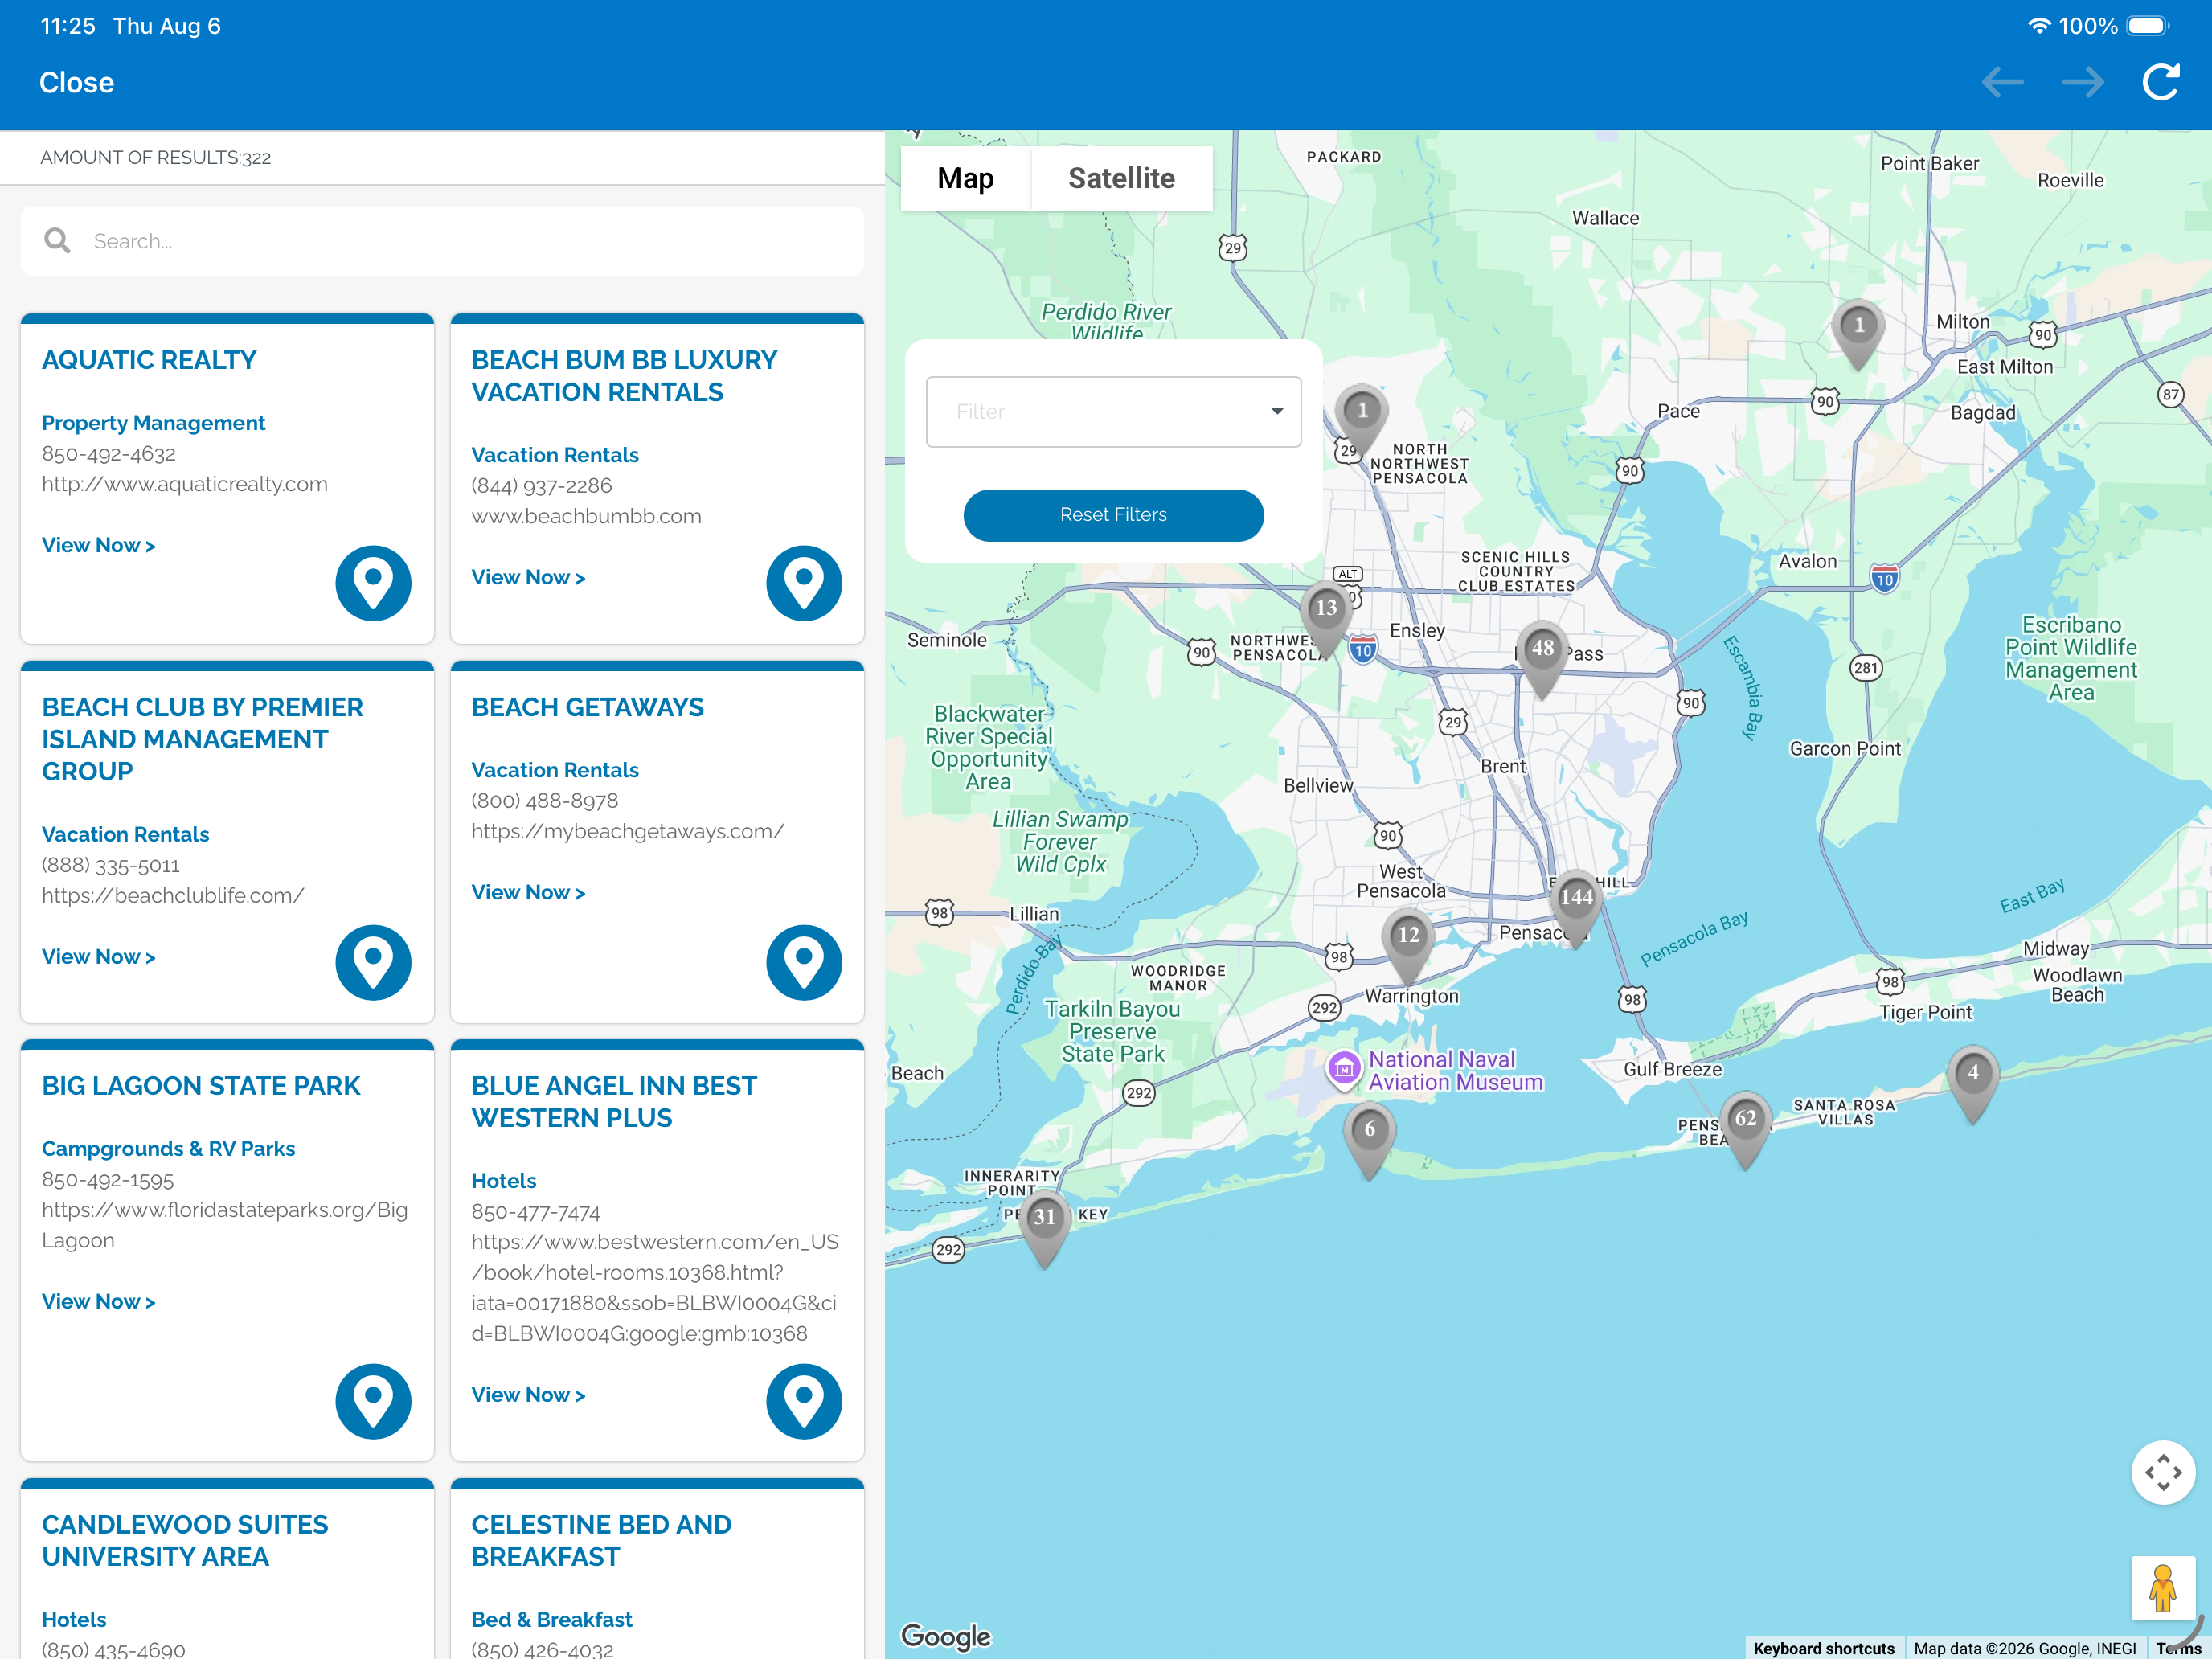Close the in-app browser
2212x1659 pixels.
tap(76, 82)
